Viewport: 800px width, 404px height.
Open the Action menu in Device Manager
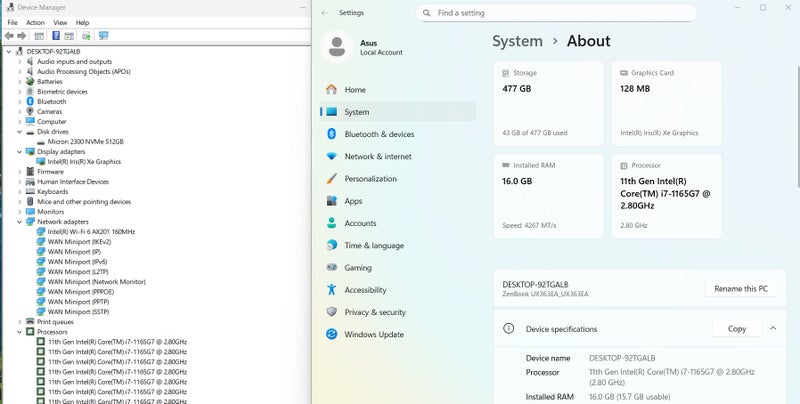(x=35, y=22)
